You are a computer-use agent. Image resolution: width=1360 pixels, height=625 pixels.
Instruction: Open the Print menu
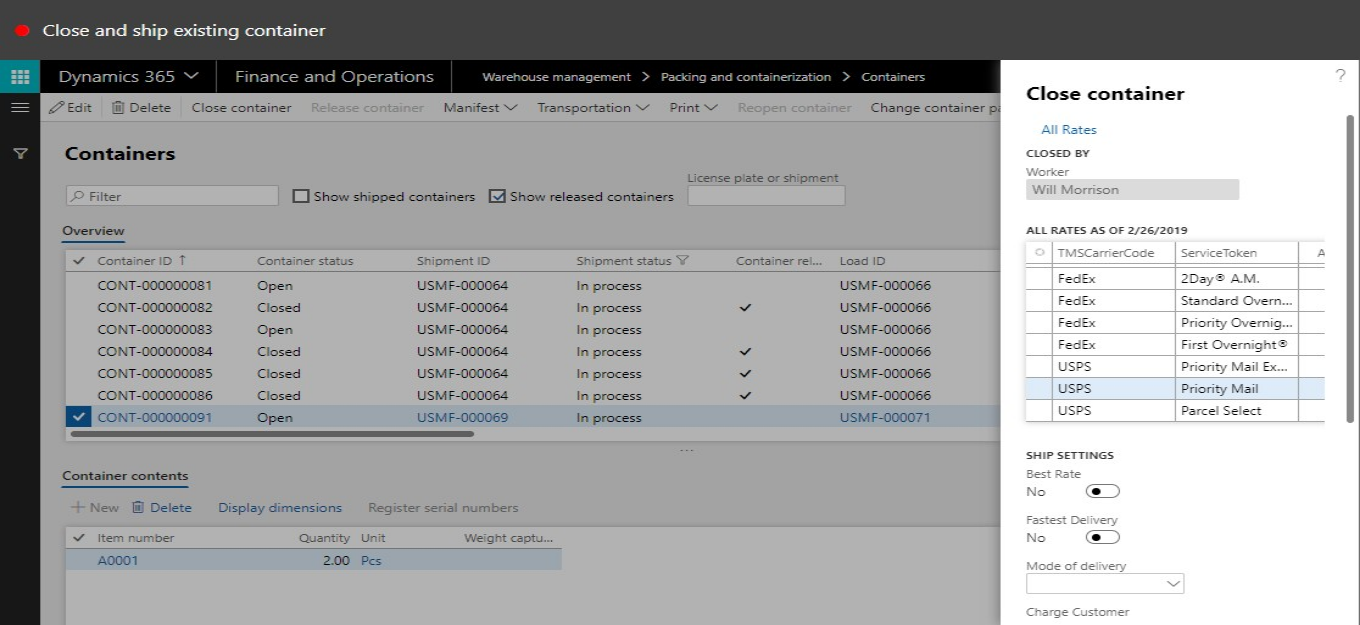693,108
